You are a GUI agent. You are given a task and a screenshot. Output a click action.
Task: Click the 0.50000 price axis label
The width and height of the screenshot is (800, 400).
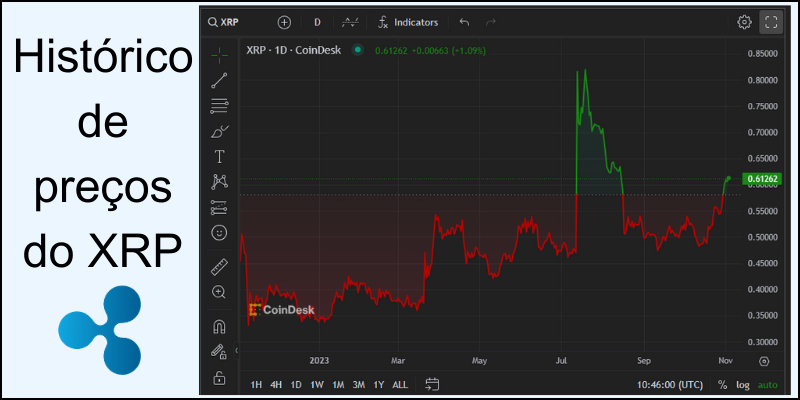[762, 237]
